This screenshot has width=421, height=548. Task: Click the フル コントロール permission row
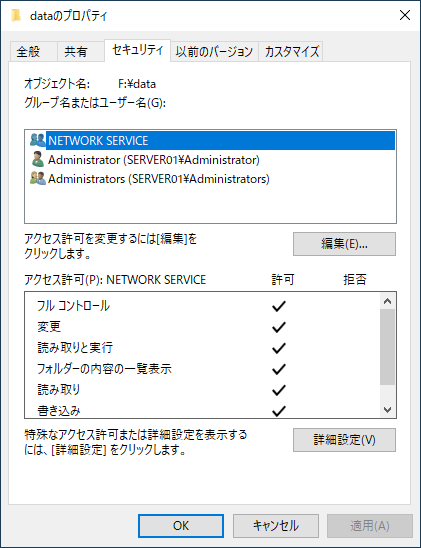pyautogui.click(x=202, y=306)
